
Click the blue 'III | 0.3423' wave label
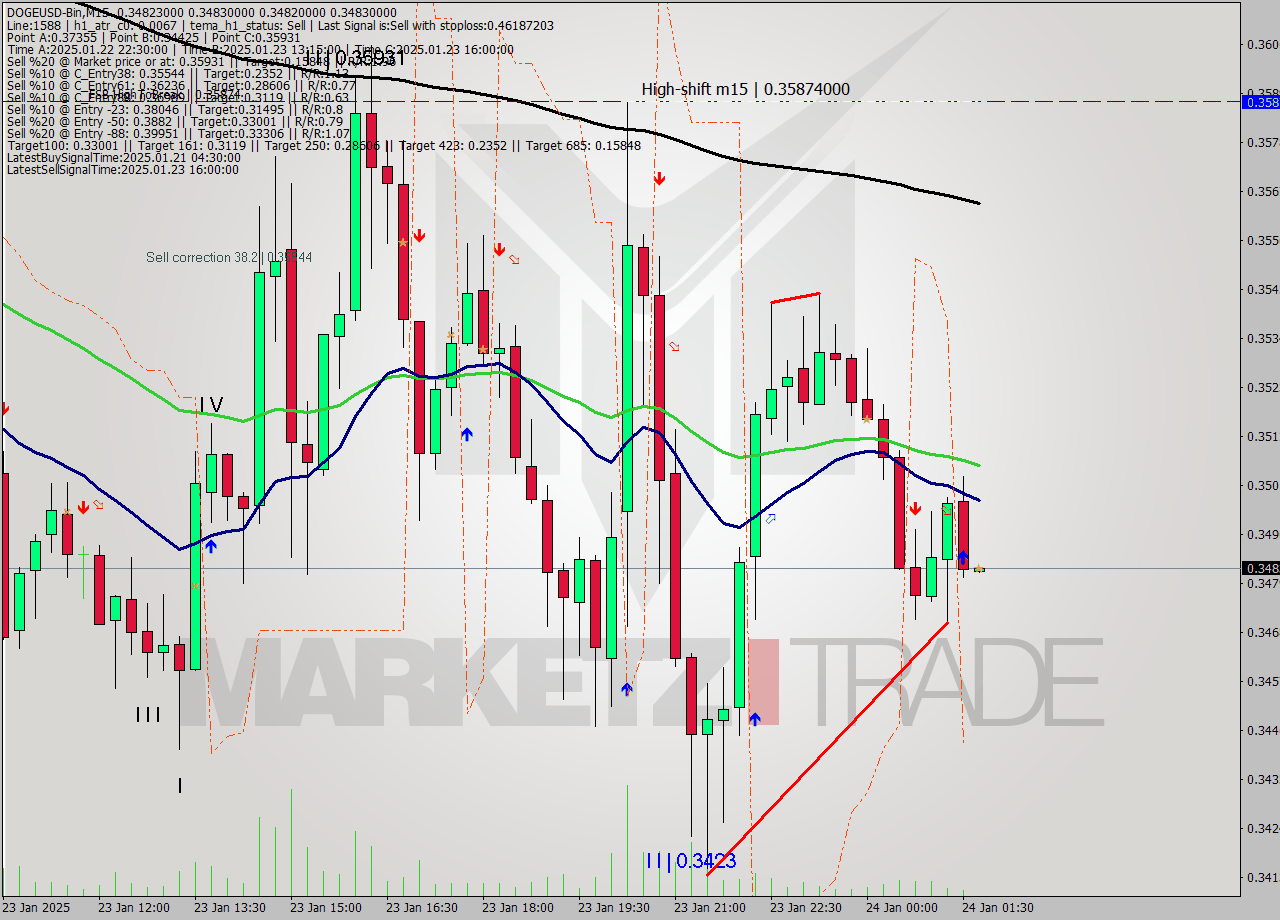coord(691,860)
